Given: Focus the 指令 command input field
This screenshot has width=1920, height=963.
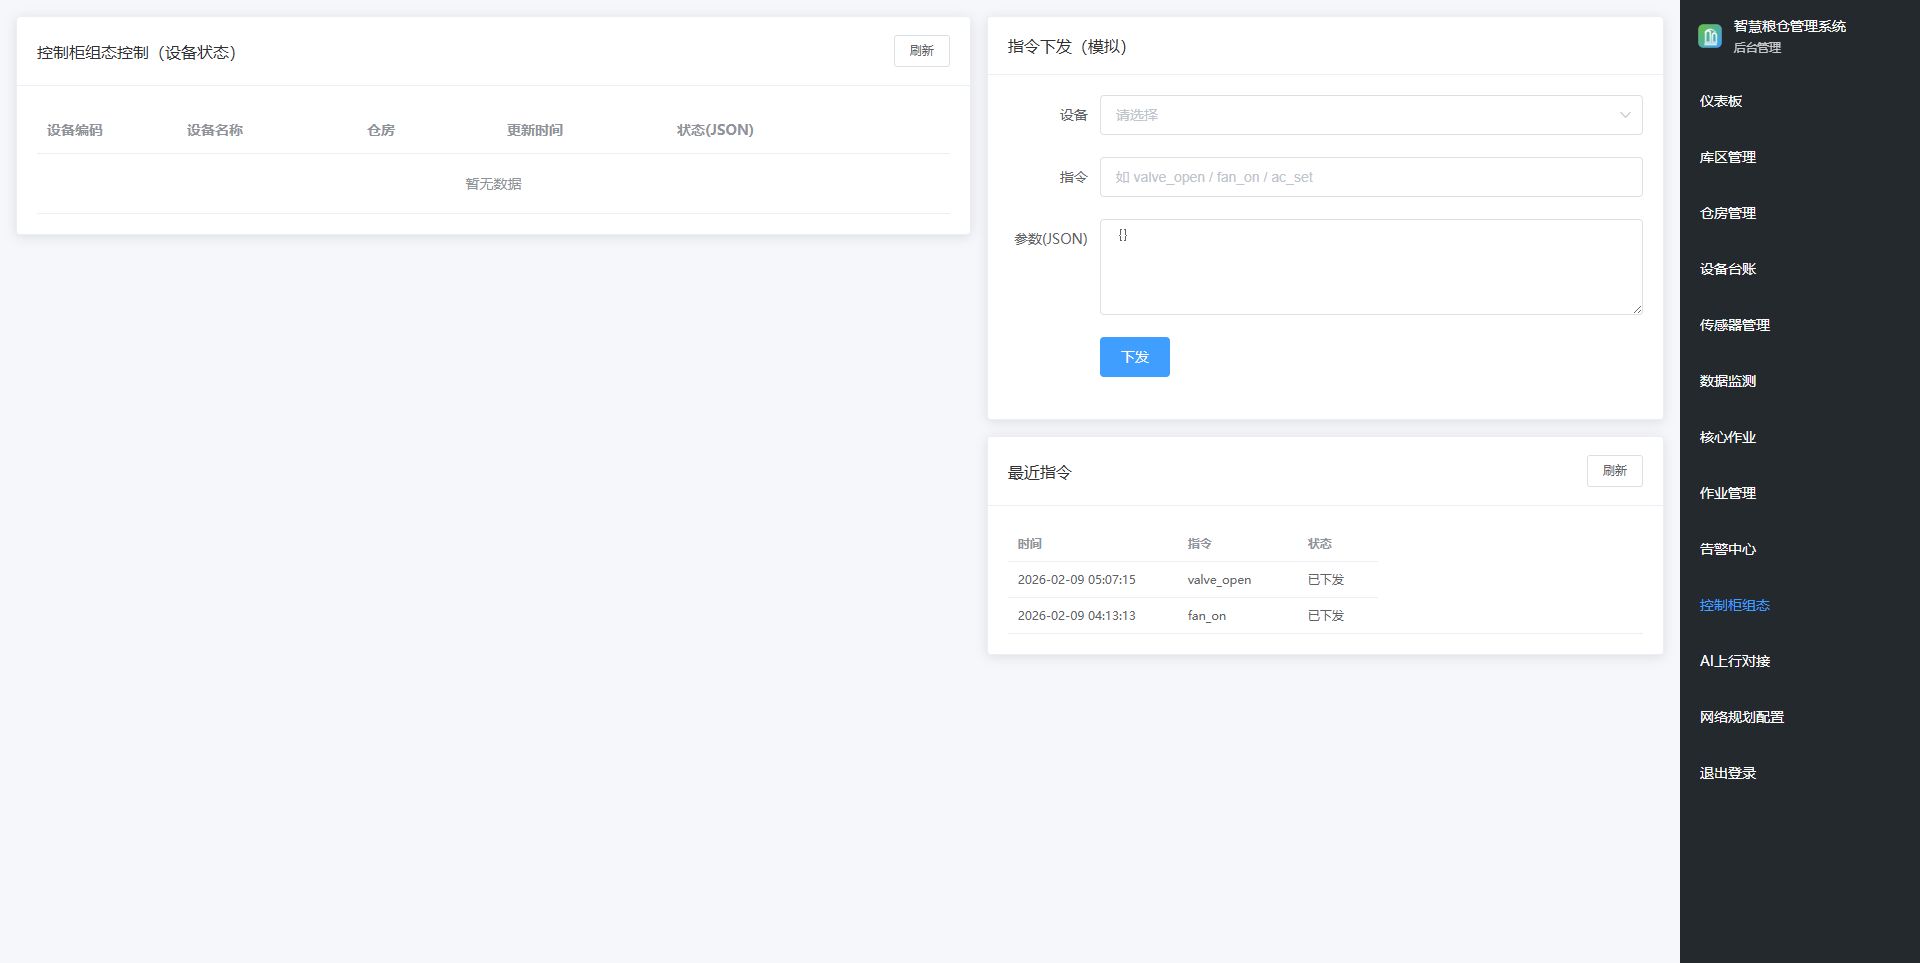Looking at the screenshot, I should 1370,177.
